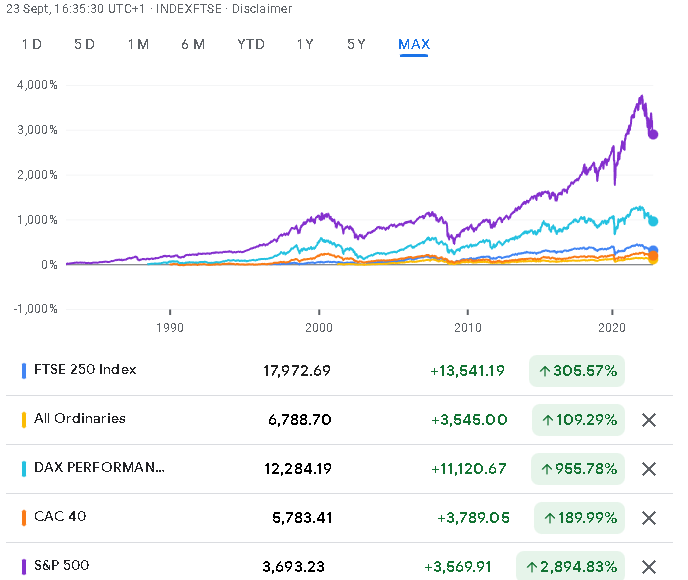Click the +3,789.05 change value
Image resolution: width=688 pixels, height=580 pixels.
click(x=473, y=518)
